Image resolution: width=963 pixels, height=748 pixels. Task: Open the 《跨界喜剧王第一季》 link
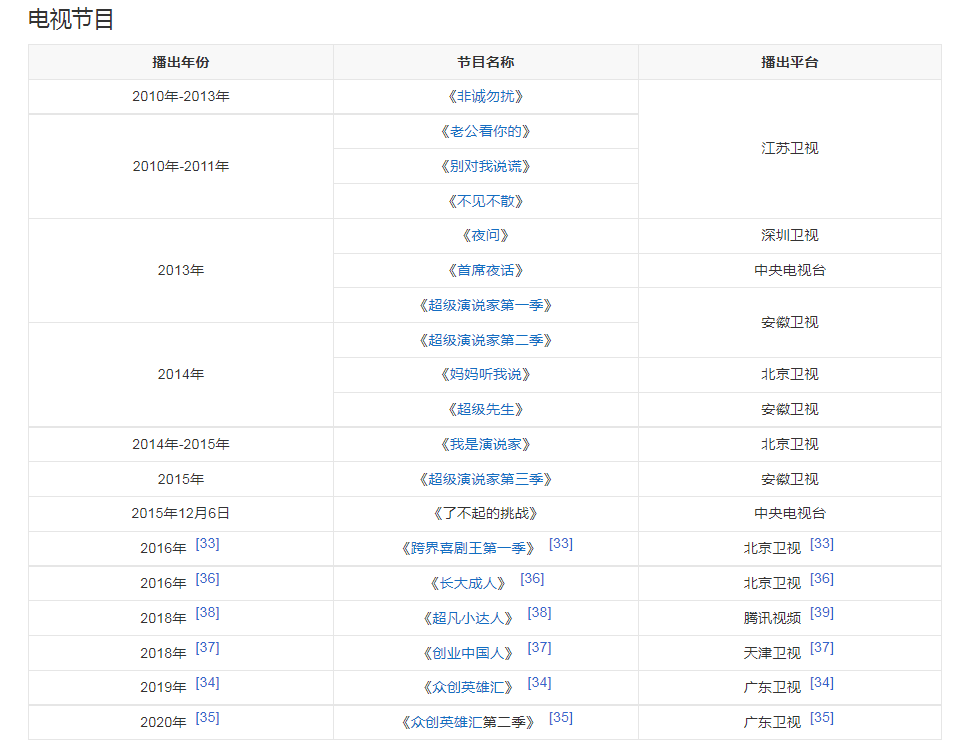pos(467,549)
